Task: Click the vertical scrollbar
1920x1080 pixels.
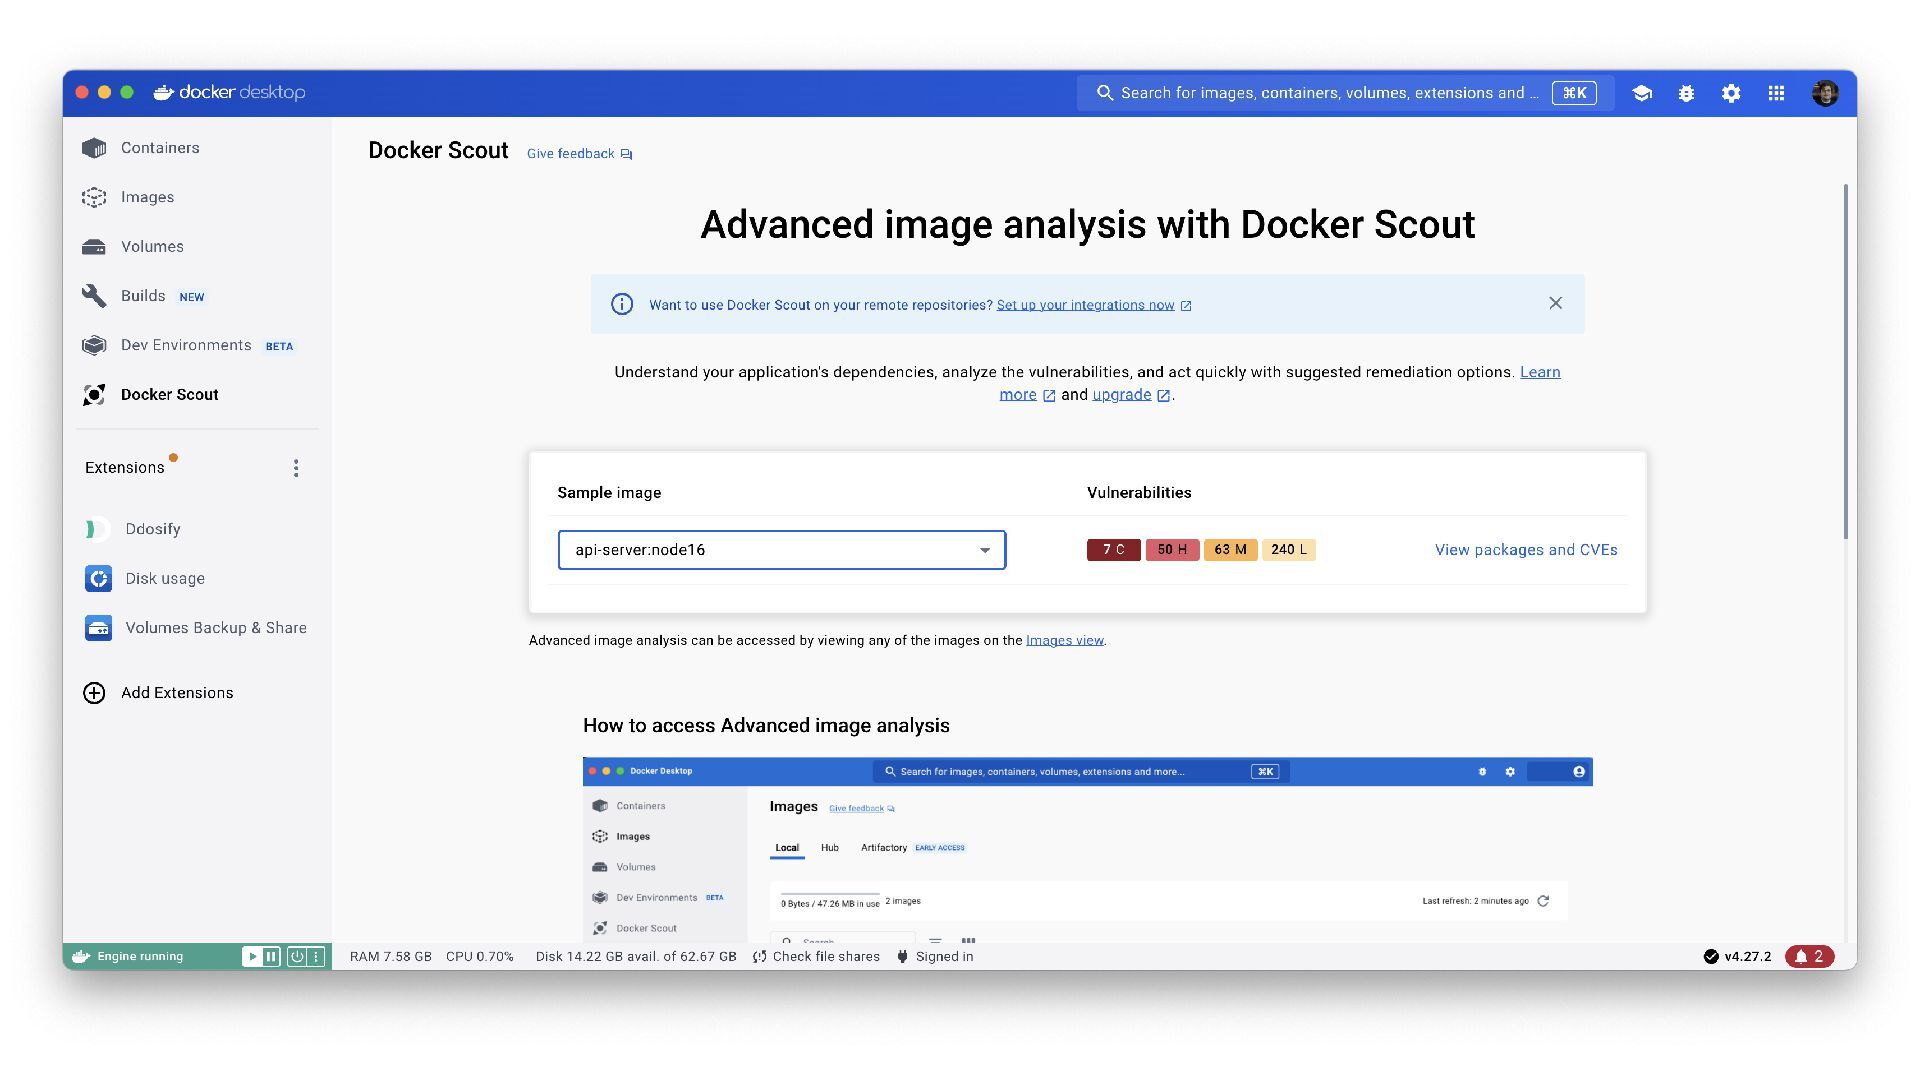Action: click(x=1845, y=360)
